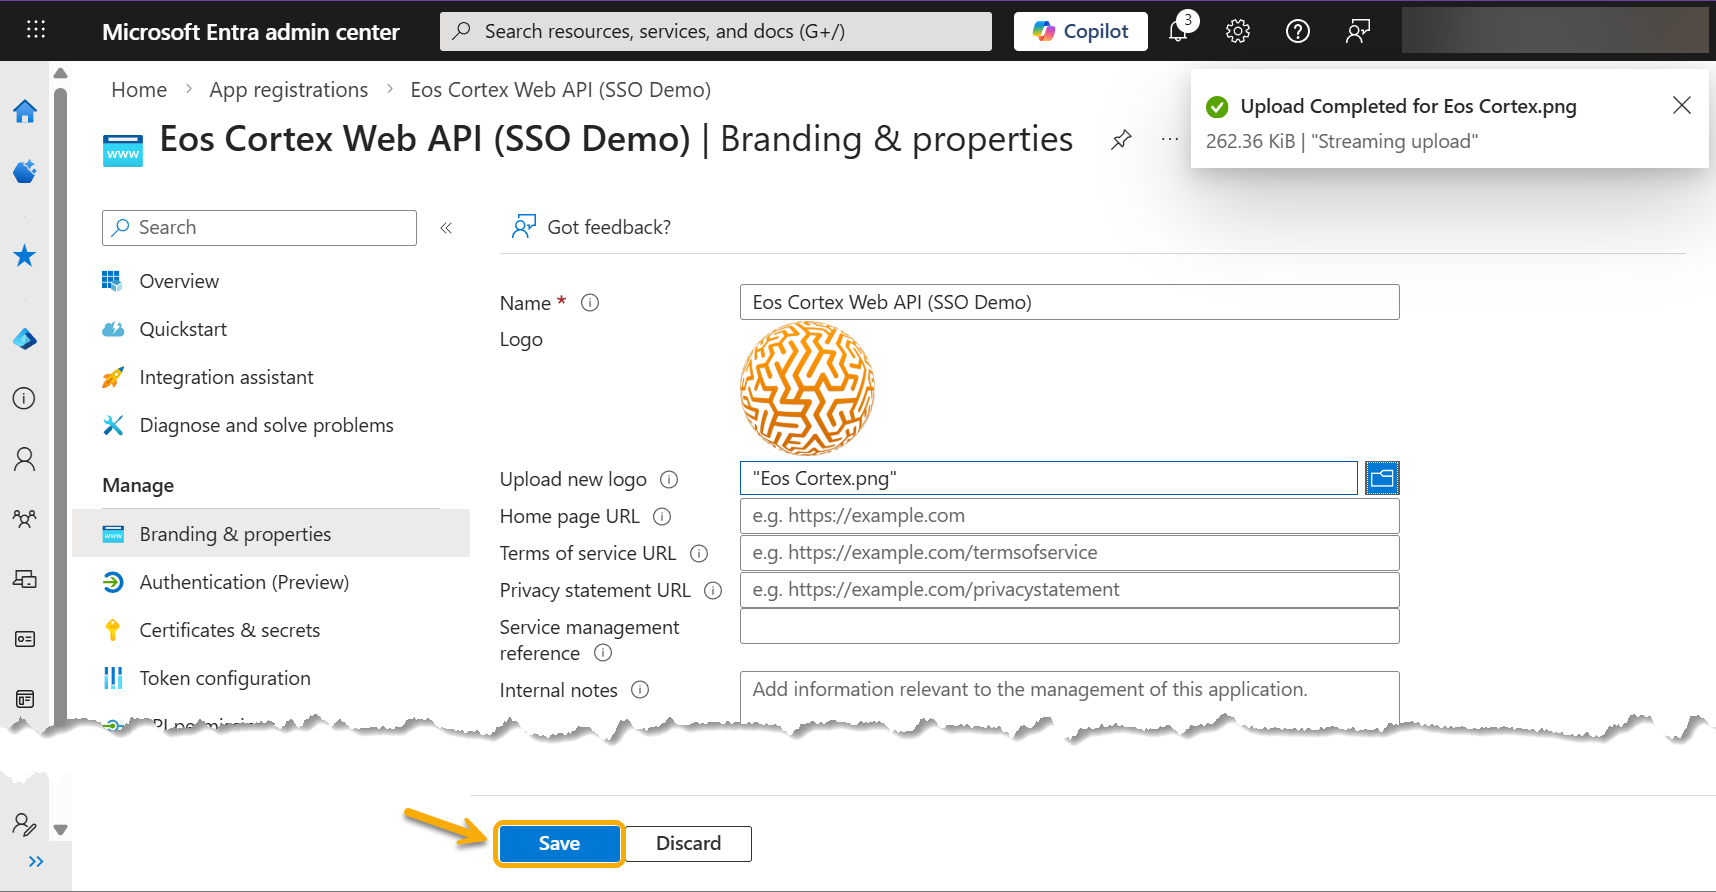
Task: Browse for logo file with folder icon
Action: tap(1382, 478)
